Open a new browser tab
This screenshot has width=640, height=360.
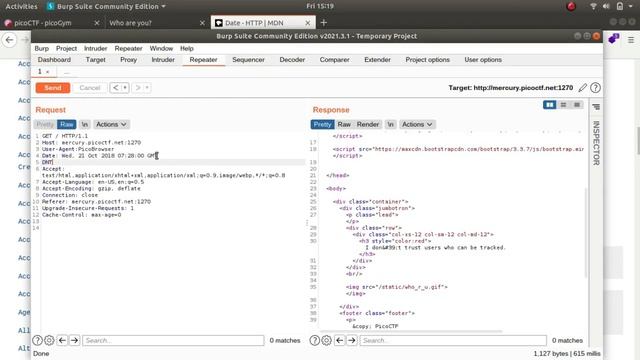[324, 23]
